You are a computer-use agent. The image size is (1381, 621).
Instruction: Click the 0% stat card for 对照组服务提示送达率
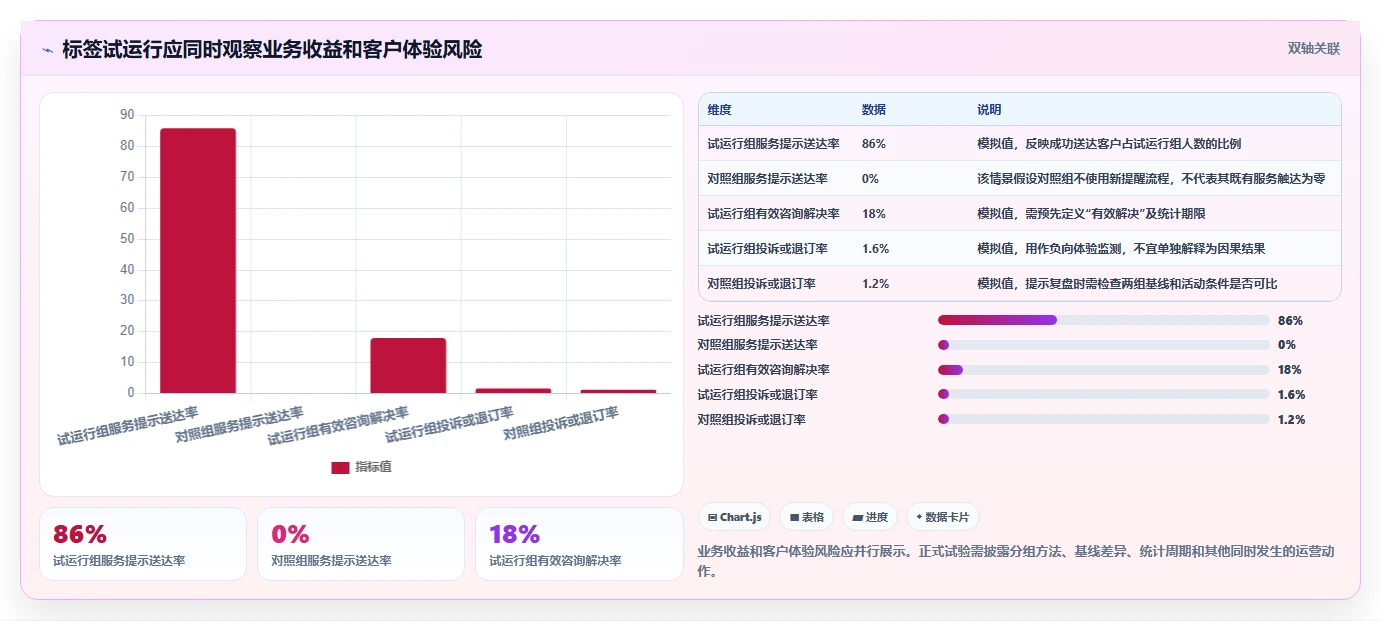(x=361, y=544)
